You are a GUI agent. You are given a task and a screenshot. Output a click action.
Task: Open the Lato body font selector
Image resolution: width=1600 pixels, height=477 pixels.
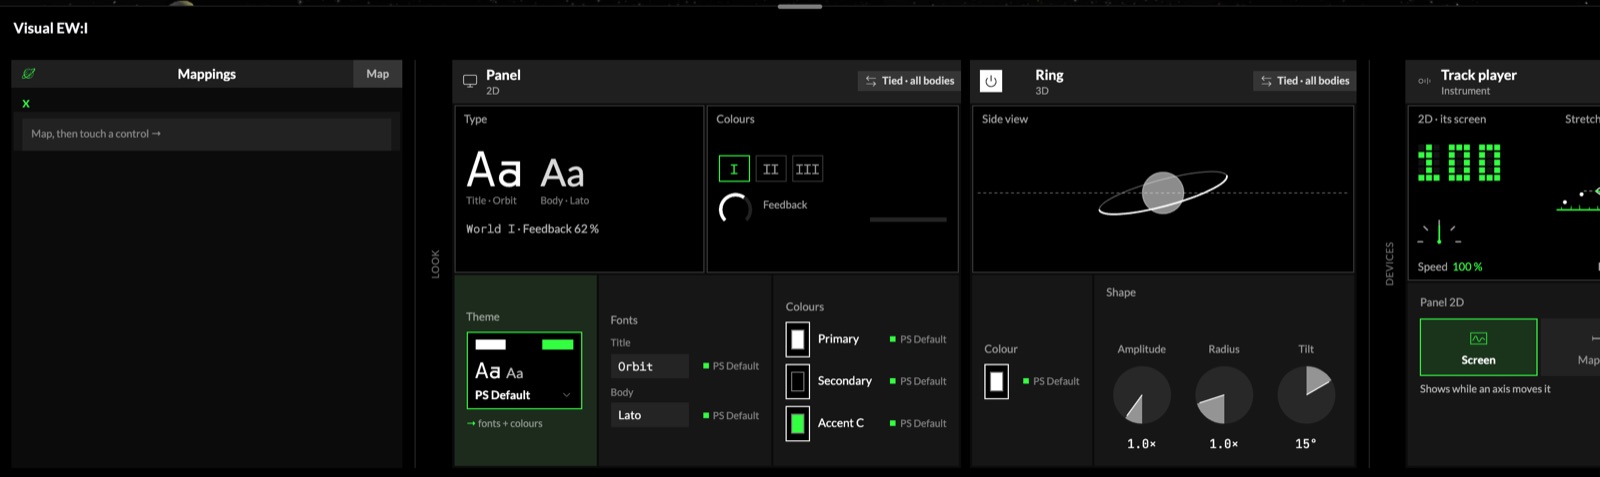coord(650,415)
